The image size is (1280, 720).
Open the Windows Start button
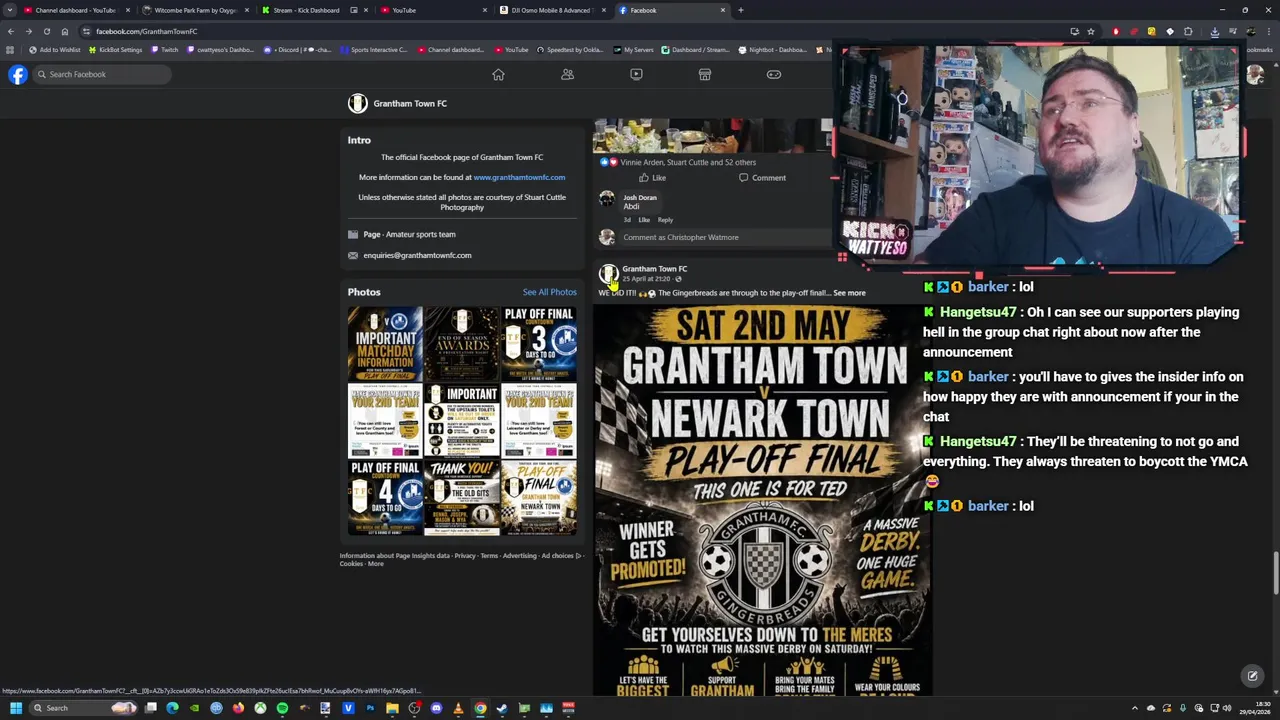[x=15, y=708]
